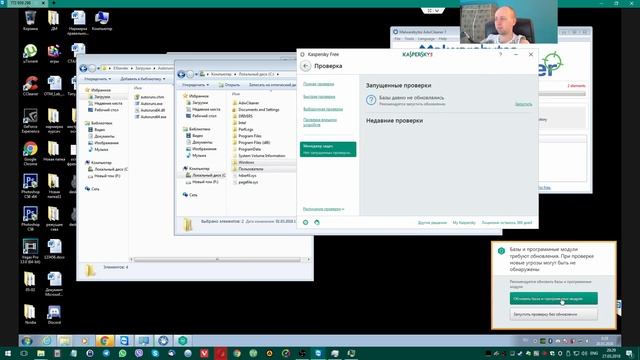
Task: Click Windows 7 Start orb in remote taskbar
Action: (x=27, y=340)
